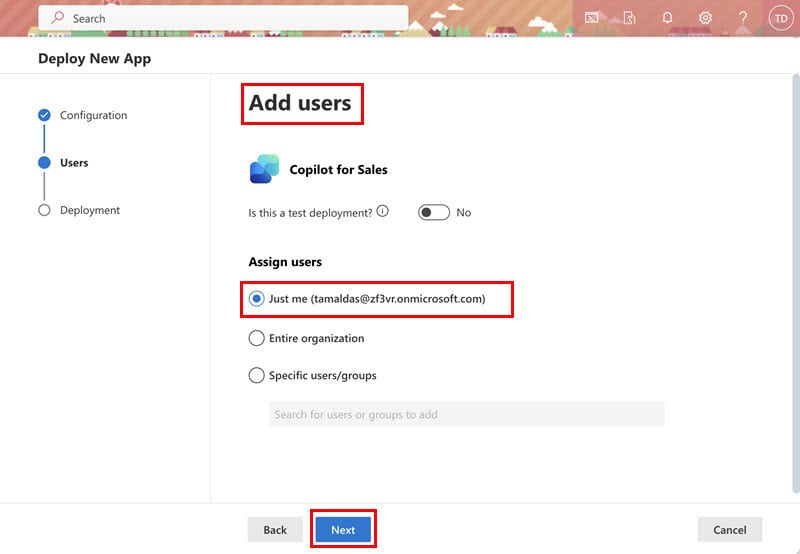Viewport: 800px width, 554px height.
Task: Click the completed Configuration checkmark
Action: [44, 115]
